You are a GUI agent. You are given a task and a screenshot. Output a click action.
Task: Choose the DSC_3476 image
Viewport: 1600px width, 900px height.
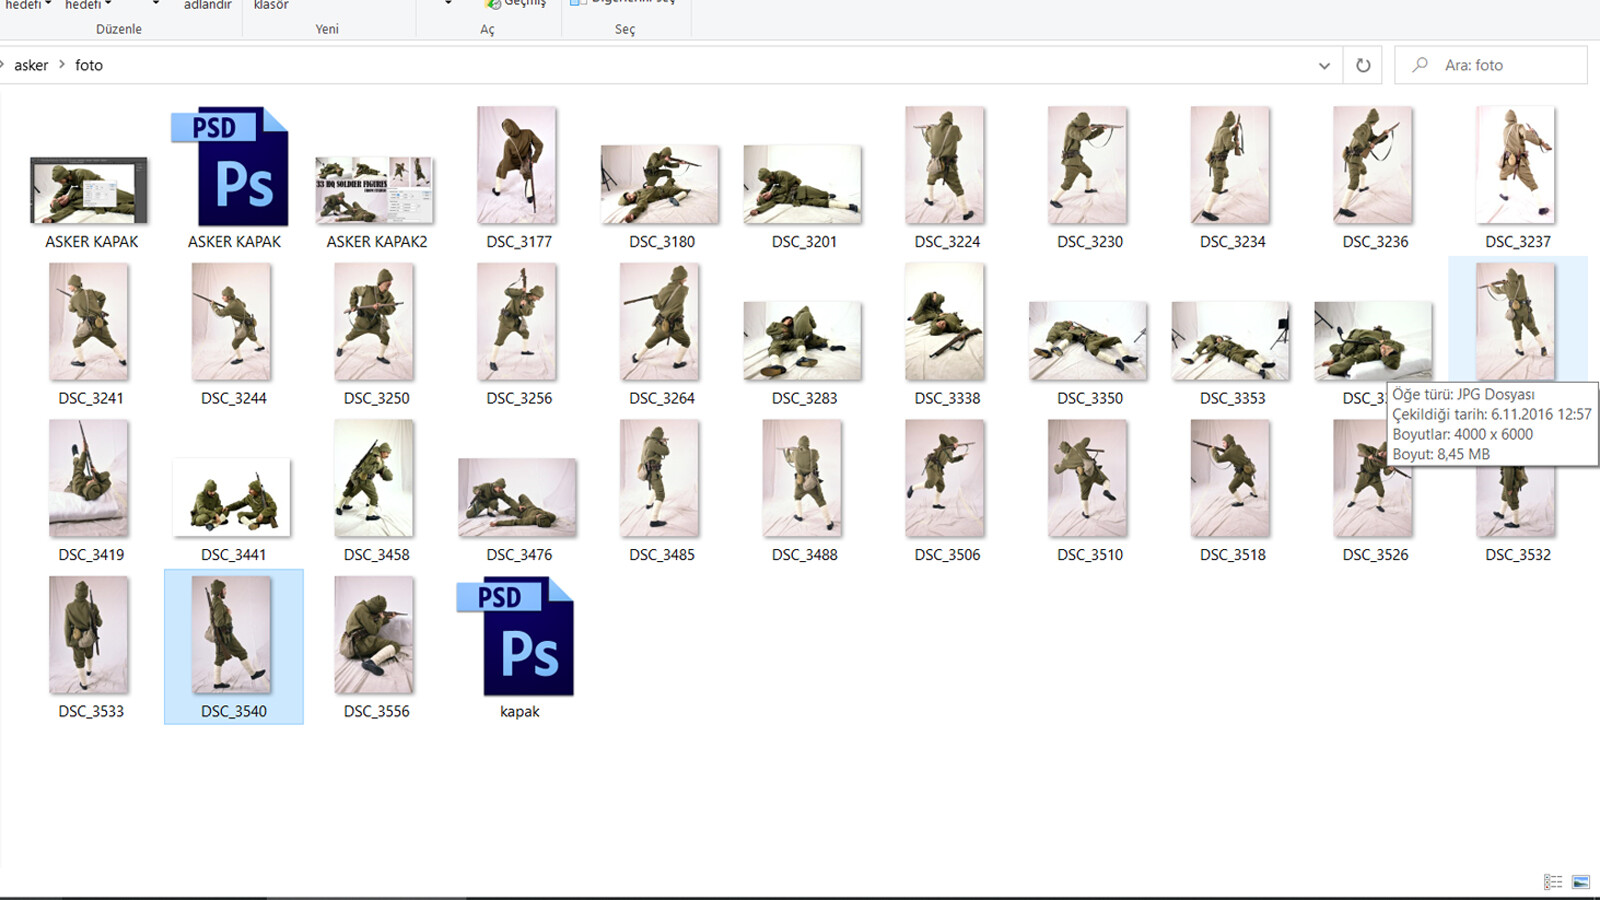click(x=517, y=498)
